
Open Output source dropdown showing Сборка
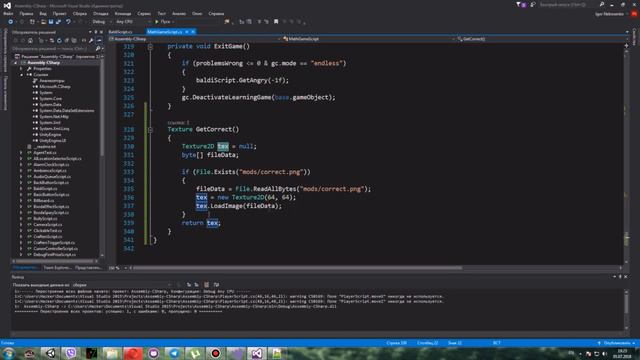[122, 285]
